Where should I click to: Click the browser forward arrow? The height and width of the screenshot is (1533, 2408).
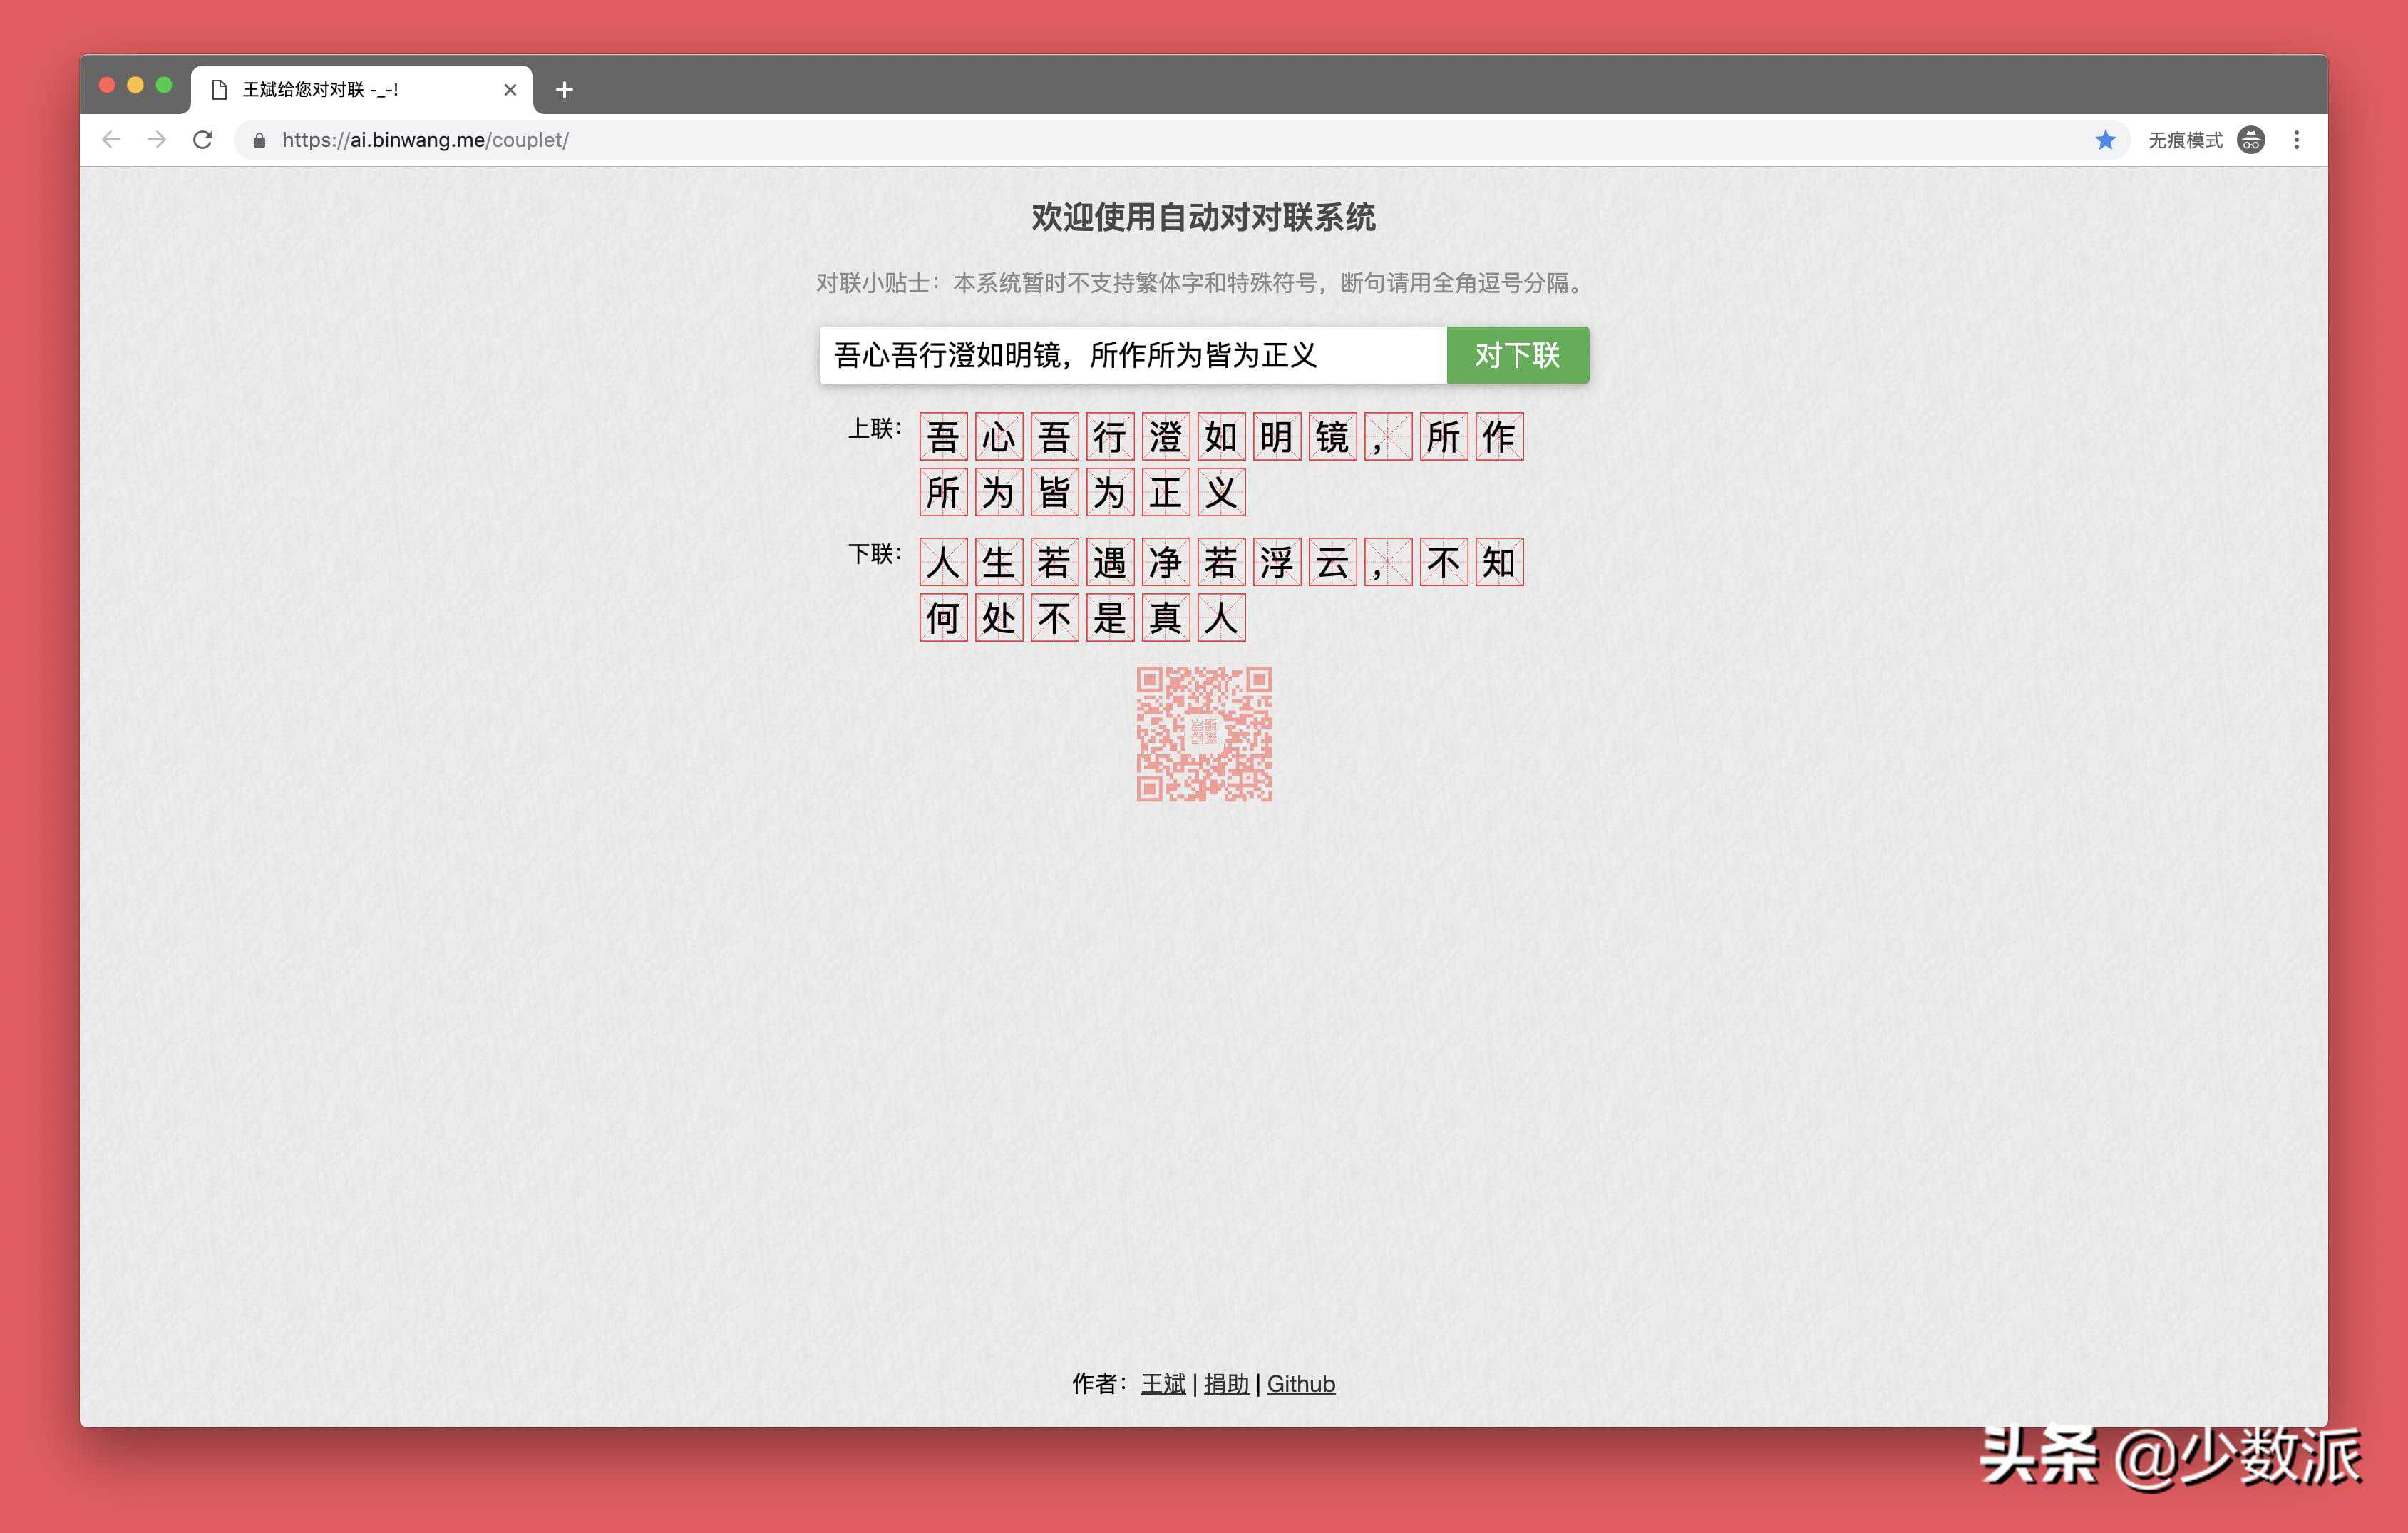click(157, 140)
